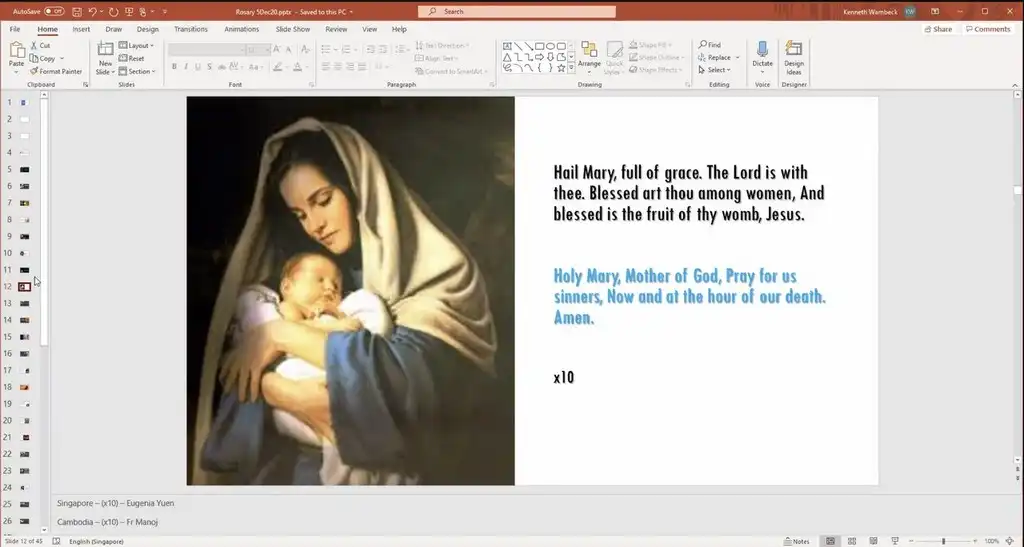Toggle AutoSave switch

(x=54, y=12)
